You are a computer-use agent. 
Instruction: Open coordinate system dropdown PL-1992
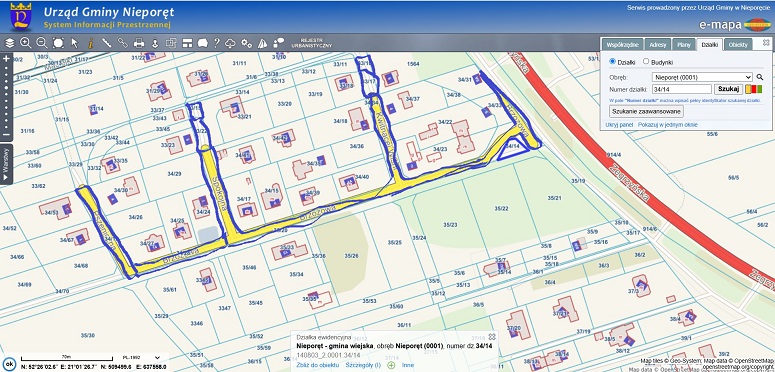tap(142, 357)
